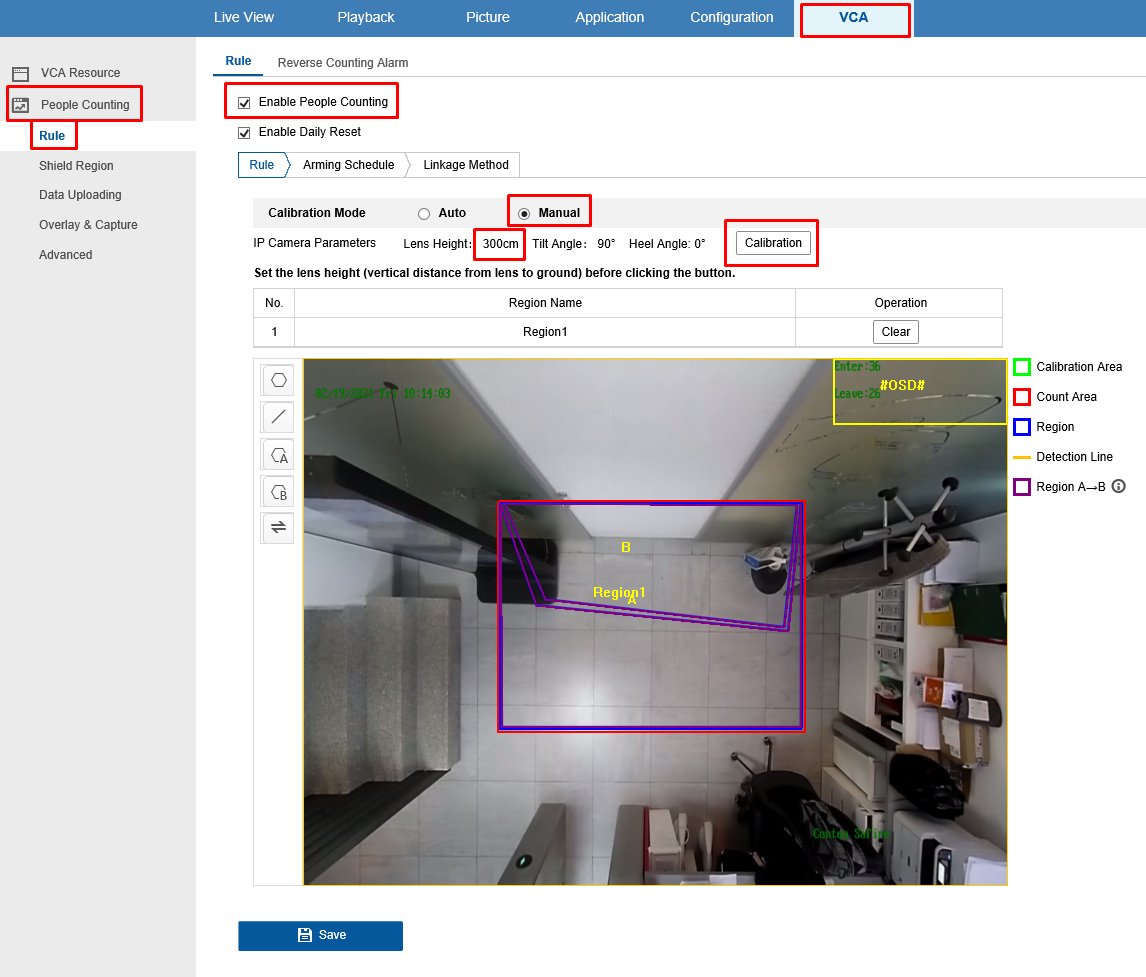Open the Playback tab
Viewport: 1146px width, 977px height.
click(365, 18)
